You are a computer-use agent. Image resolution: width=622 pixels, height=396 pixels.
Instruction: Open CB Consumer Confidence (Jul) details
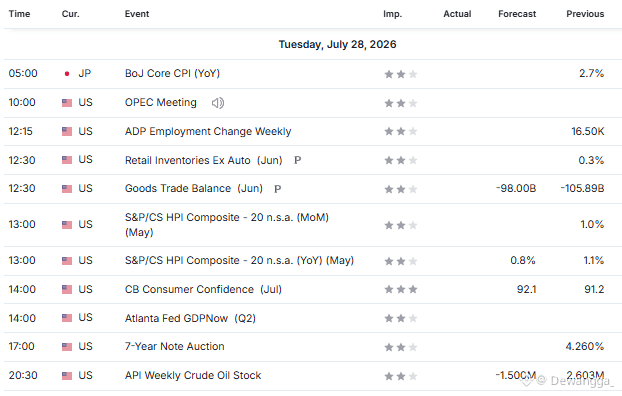(x=203, y=289)
